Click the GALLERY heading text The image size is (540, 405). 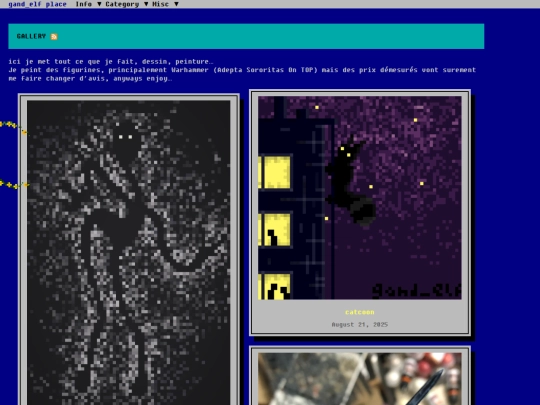click(31, 36)
